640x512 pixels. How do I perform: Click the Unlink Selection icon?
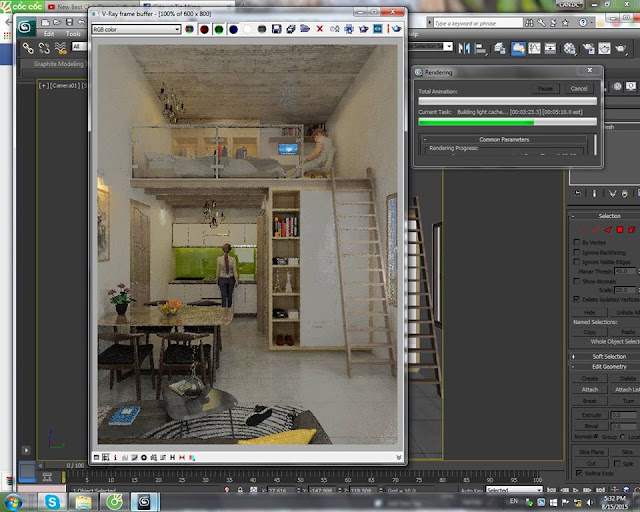pos(44,48)
